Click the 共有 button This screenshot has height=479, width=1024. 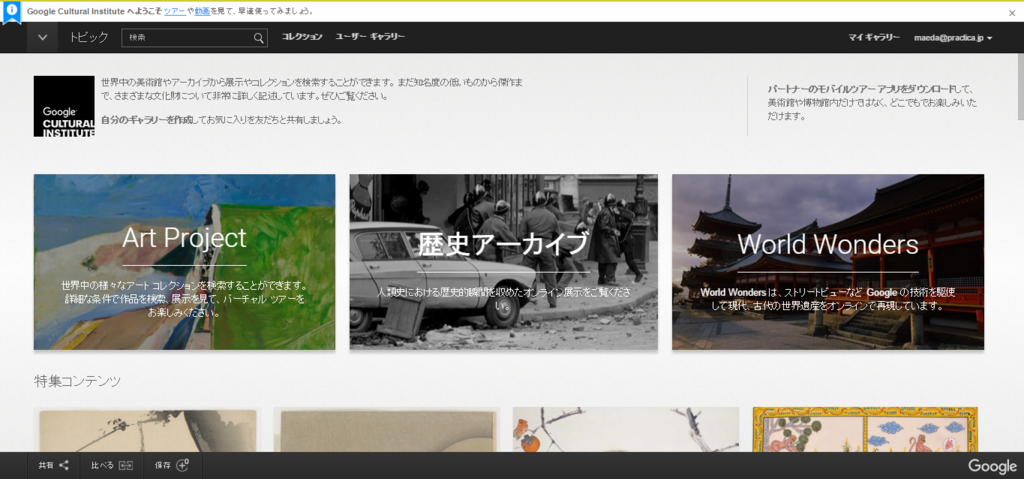[54, 465]
